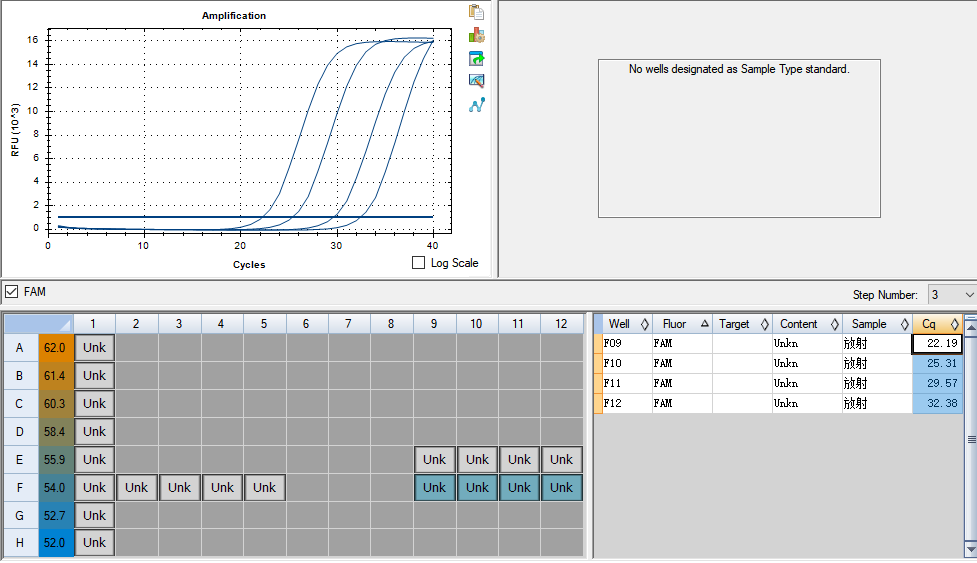Click highlighted plate well F9
Image resolution: width=977 pixels, height=563 pixels.
click(x=434, y=488)
